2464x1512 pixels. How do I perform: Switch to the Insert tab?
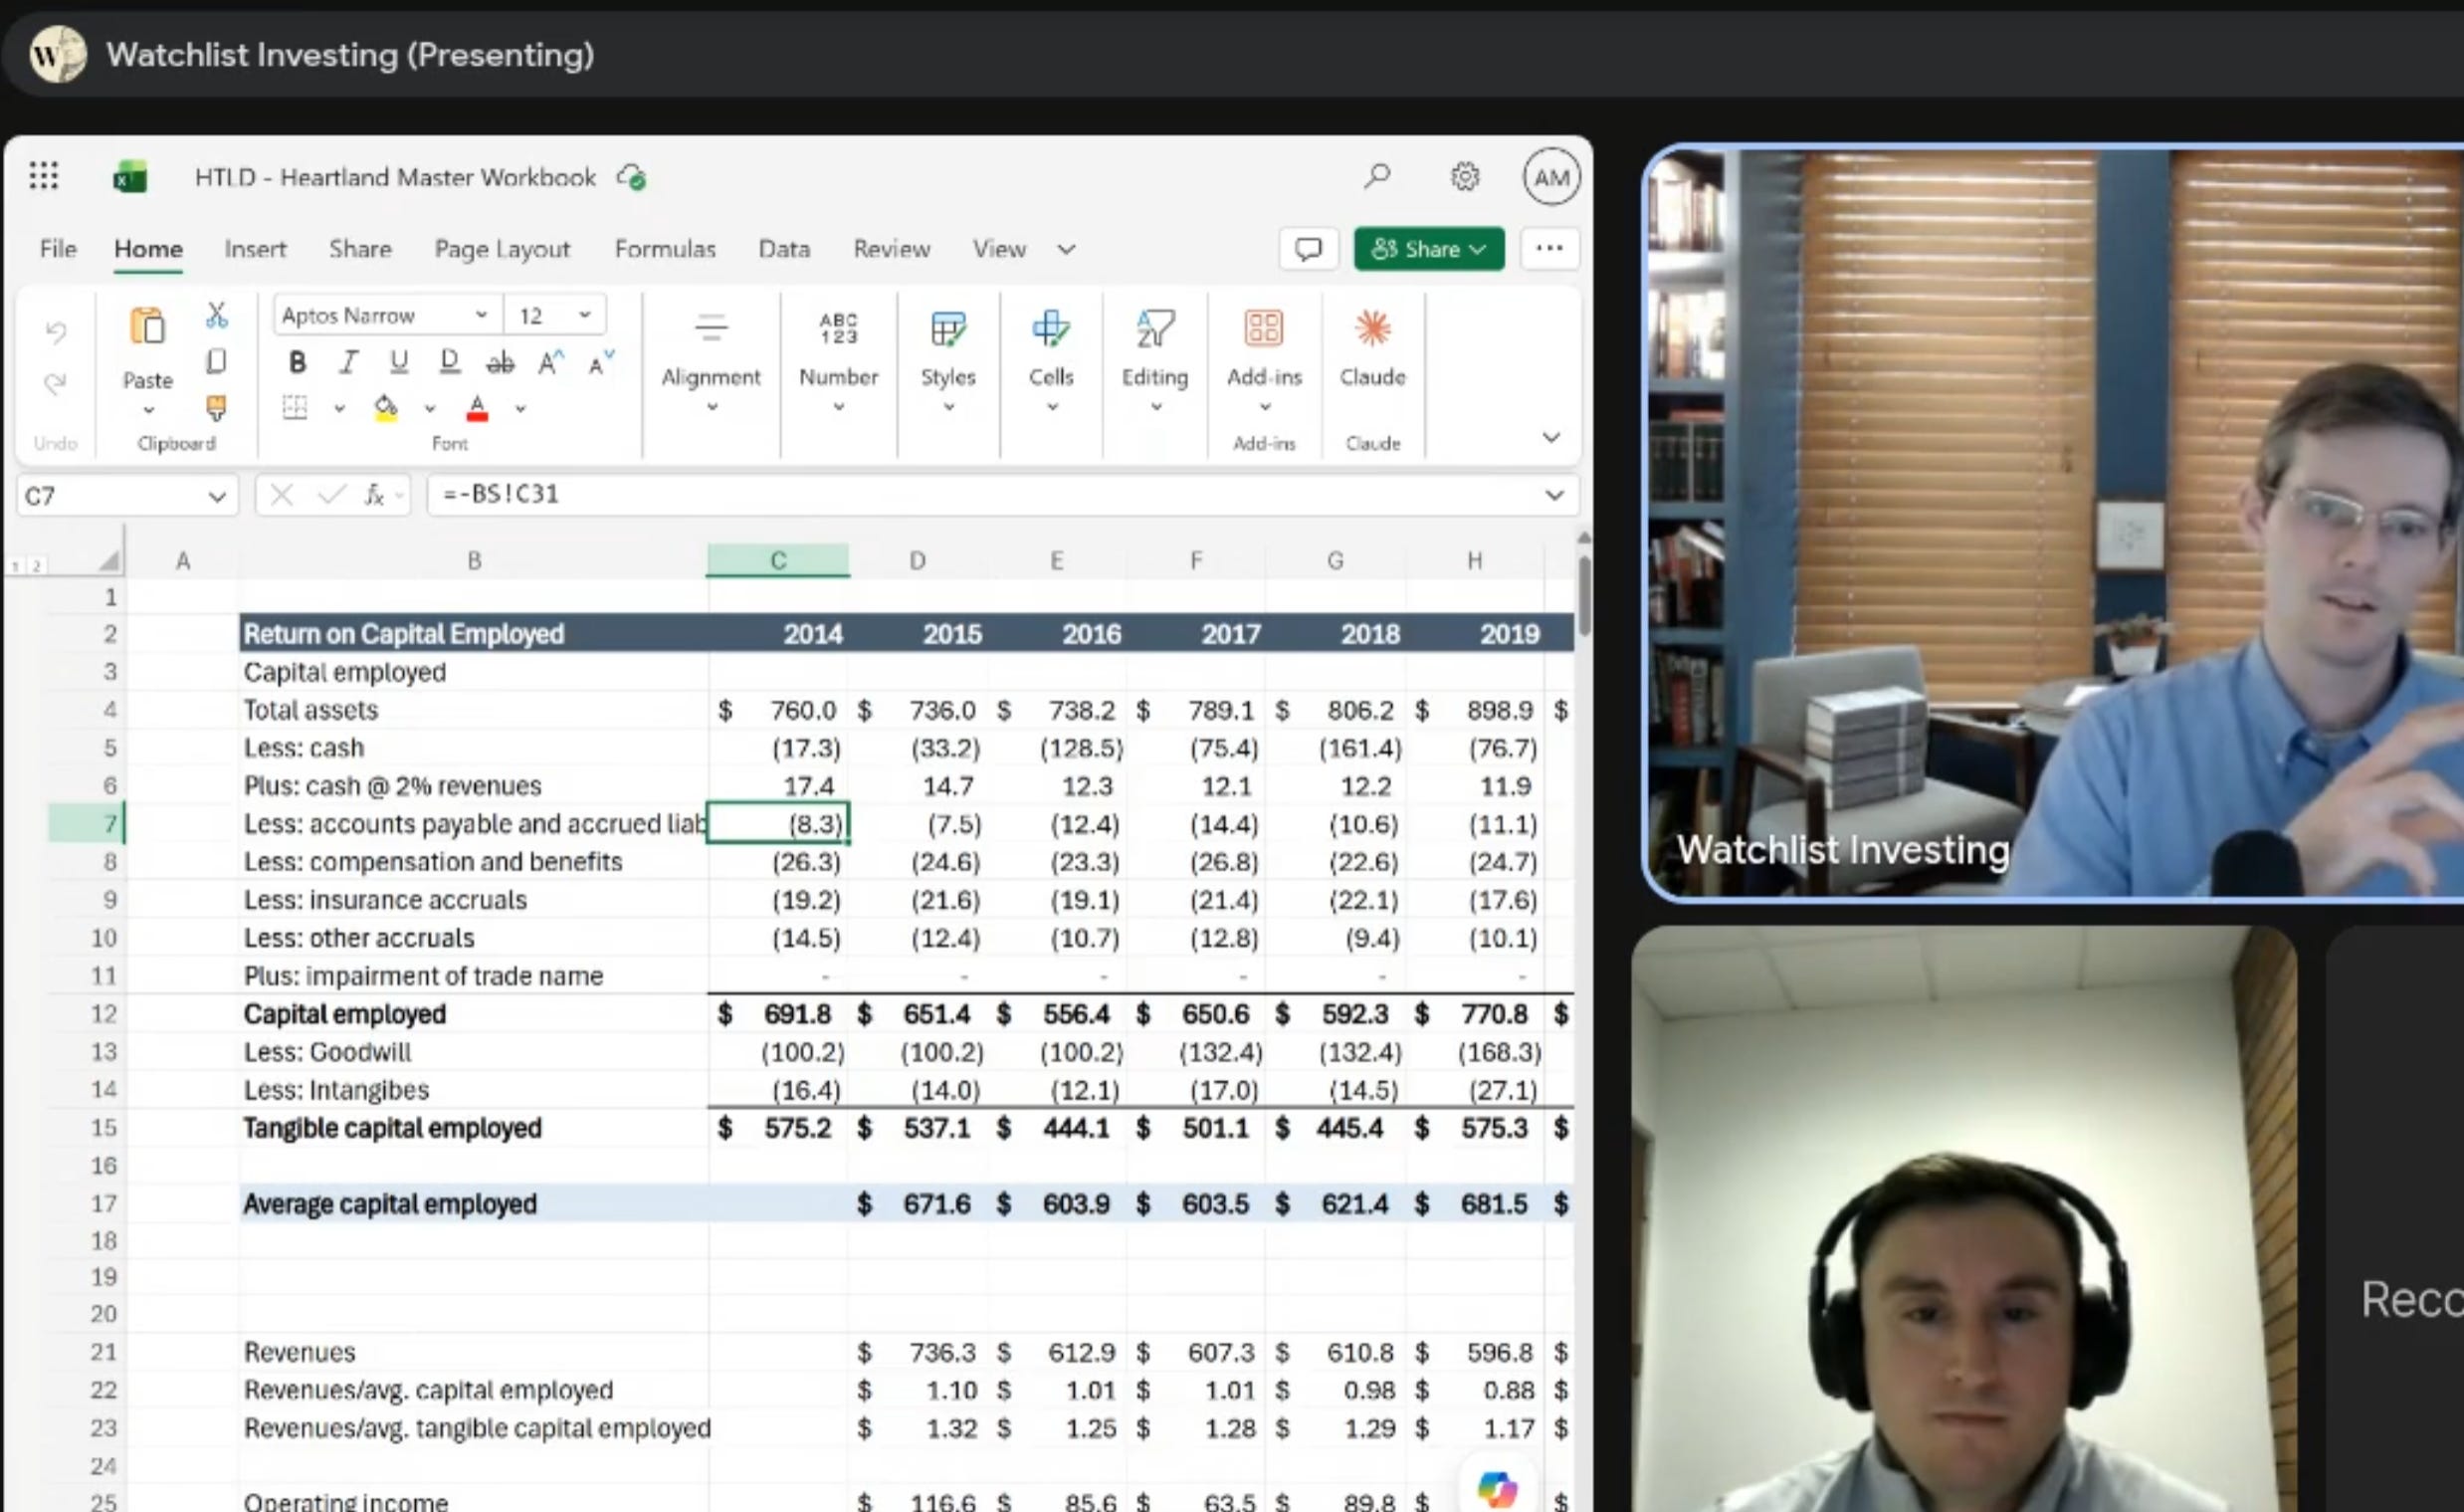click(255, 249)
